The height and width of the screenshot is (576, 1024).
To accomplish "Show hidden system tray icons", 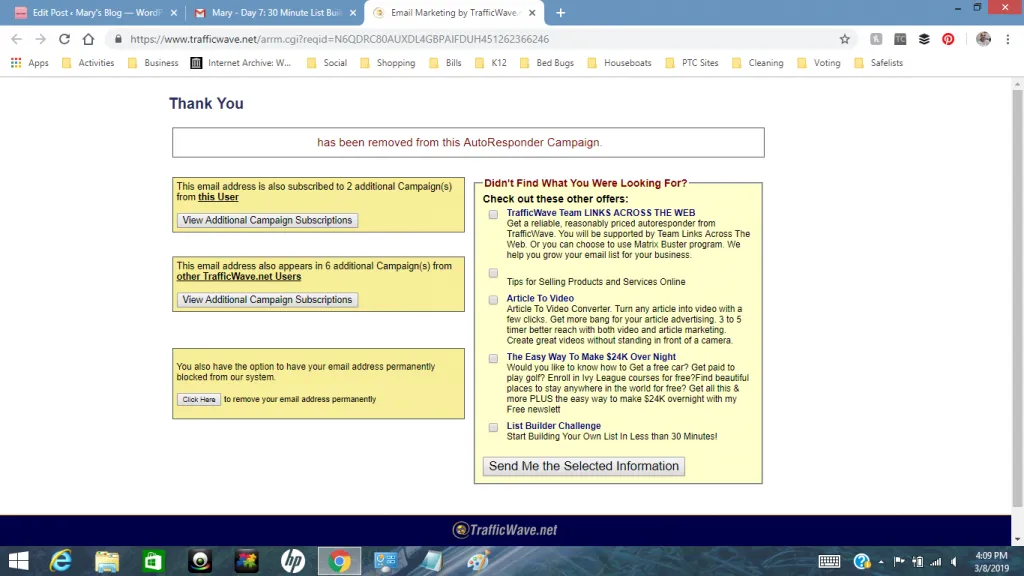I will coord(881,562).
